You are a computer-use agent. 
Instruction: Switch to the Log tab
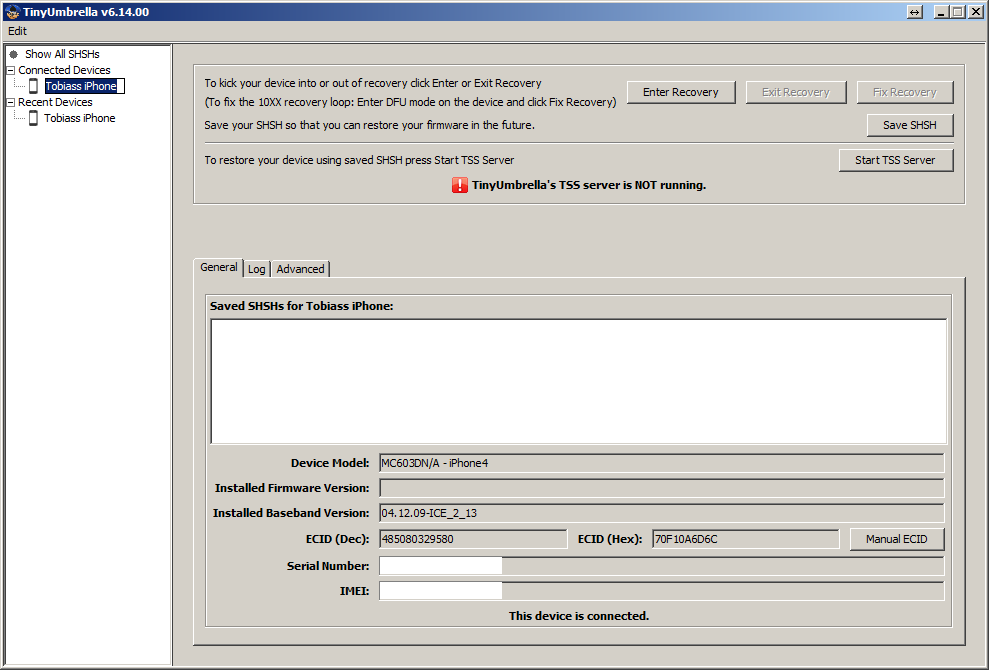point(257,269)
